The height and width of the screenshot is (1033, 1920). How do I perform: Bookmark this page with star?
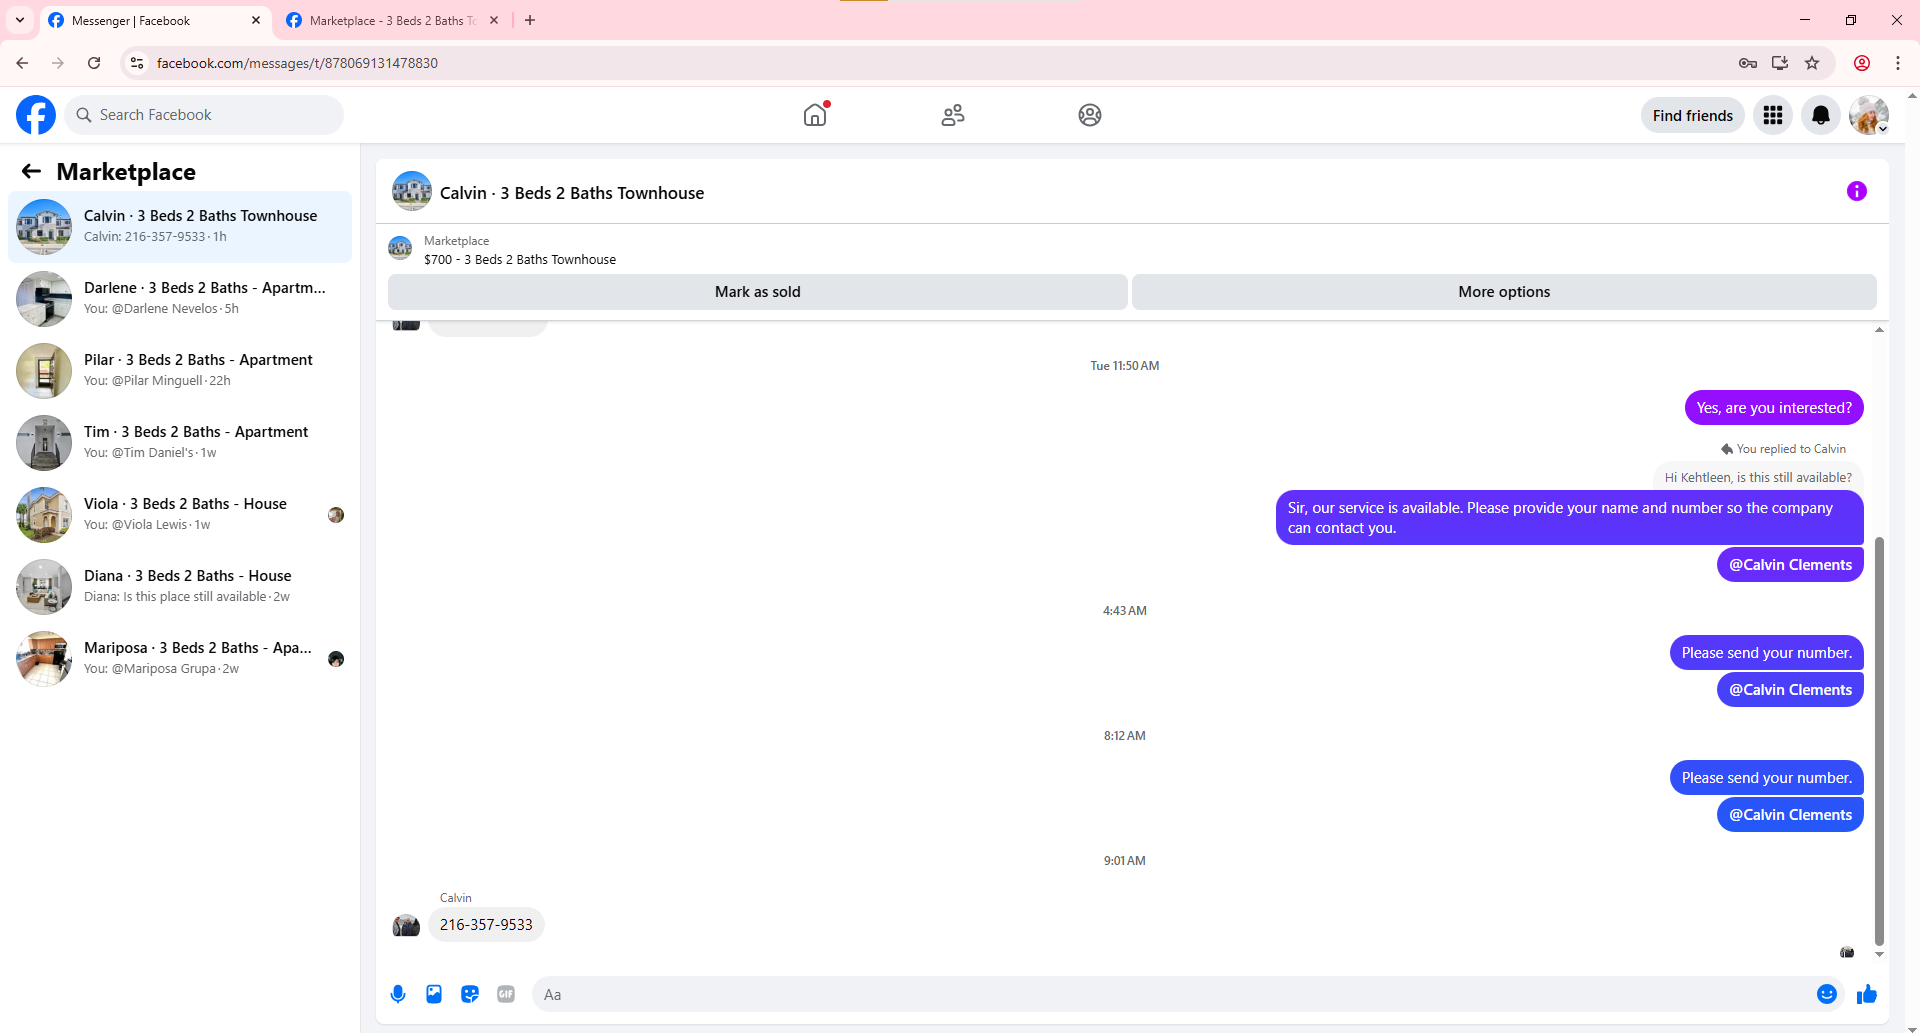click(x=1812, y=63)
